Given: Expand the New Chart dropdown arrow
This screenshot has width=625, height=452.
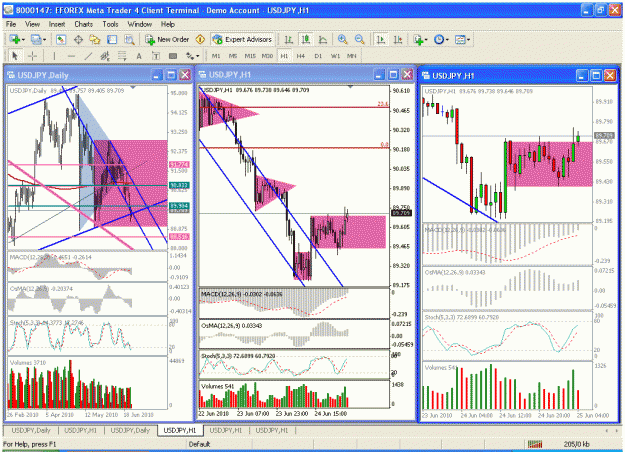Looking at the screenshot, I should (x=24, y=39).
